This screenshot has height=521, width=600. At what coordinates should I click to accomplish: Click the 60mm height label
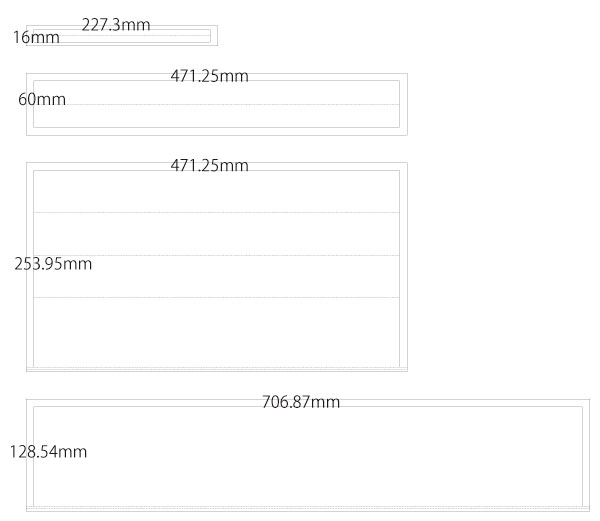42,99
